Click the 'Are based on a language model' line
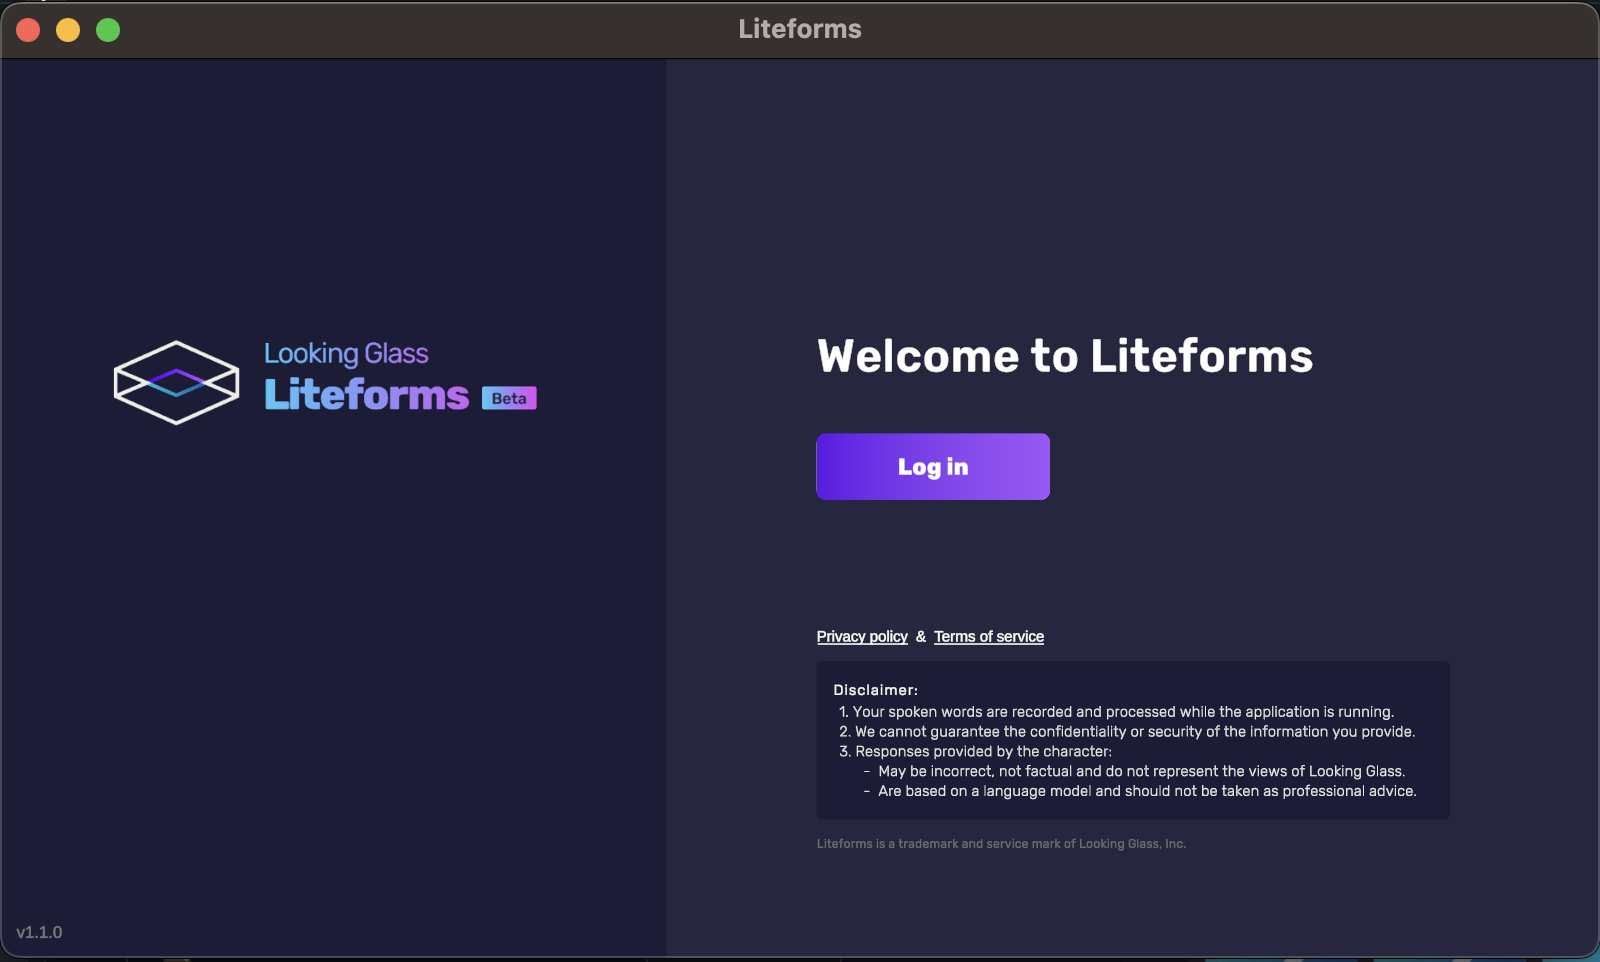Screen dimensions: 1600x962 pos(1140,791)
